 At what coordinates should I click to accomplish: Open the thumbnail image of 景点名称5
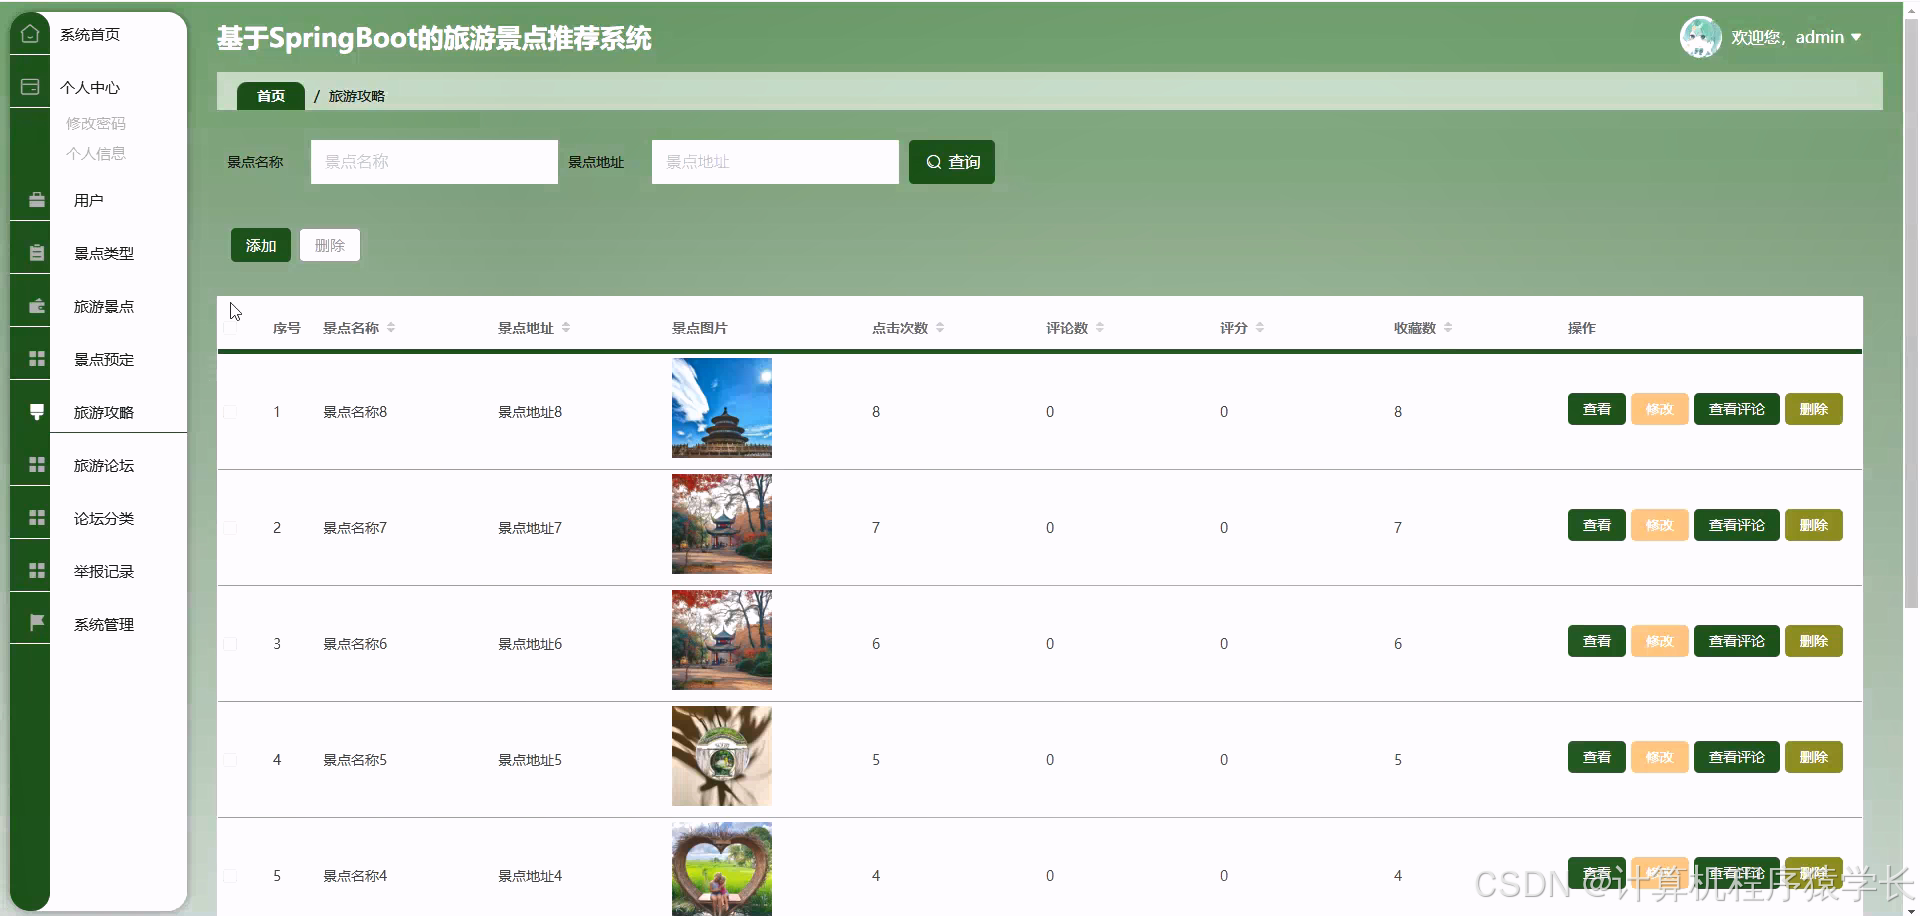[721, 756]
